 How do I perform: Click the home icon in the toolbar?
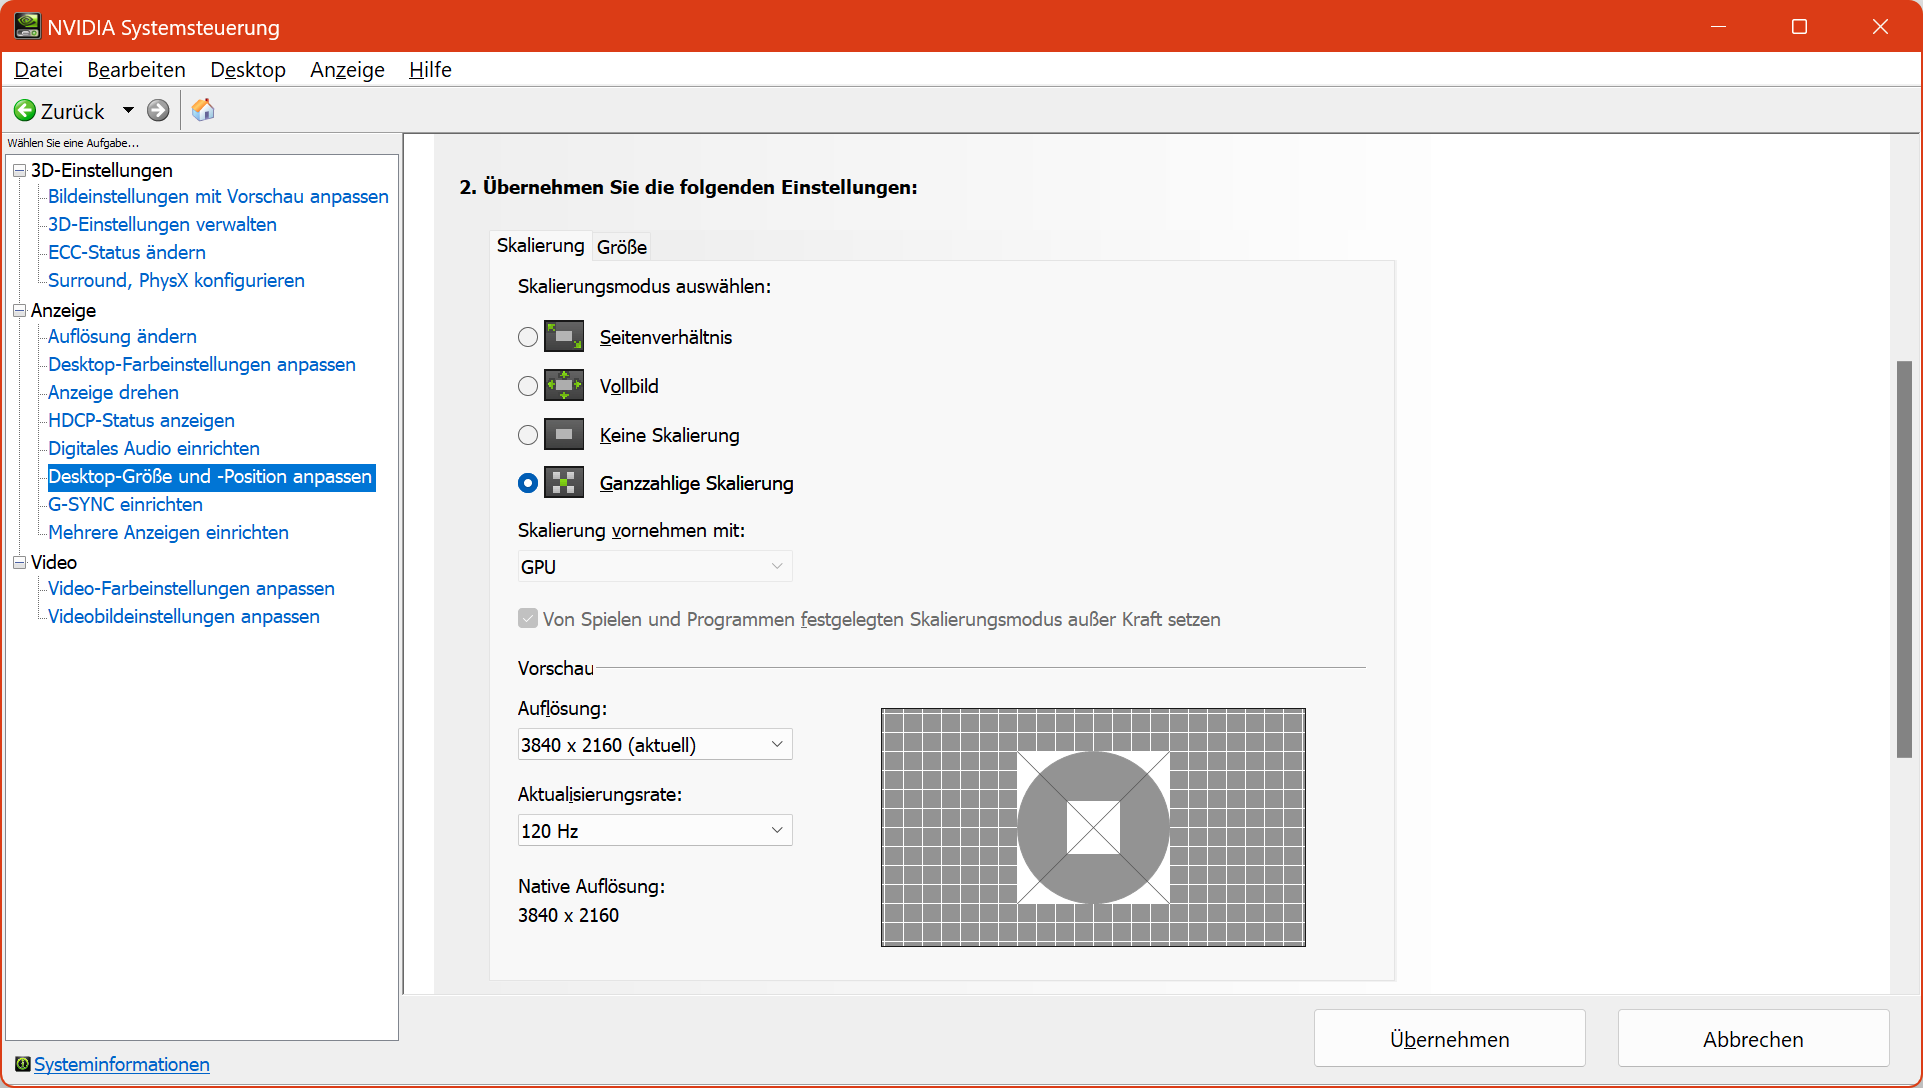click(203, 110)
